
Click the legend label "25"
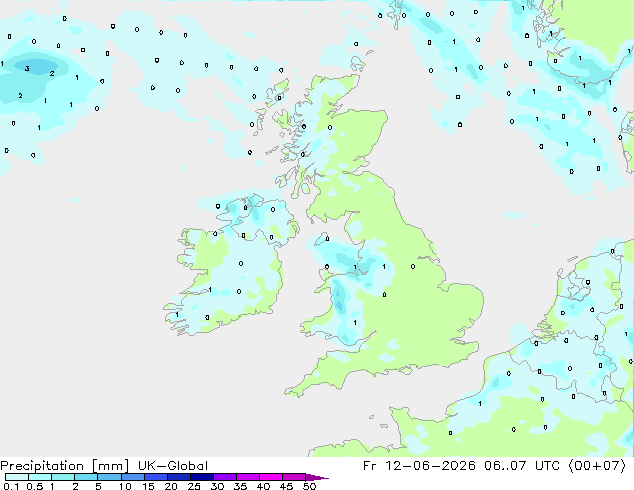point(194,486)
